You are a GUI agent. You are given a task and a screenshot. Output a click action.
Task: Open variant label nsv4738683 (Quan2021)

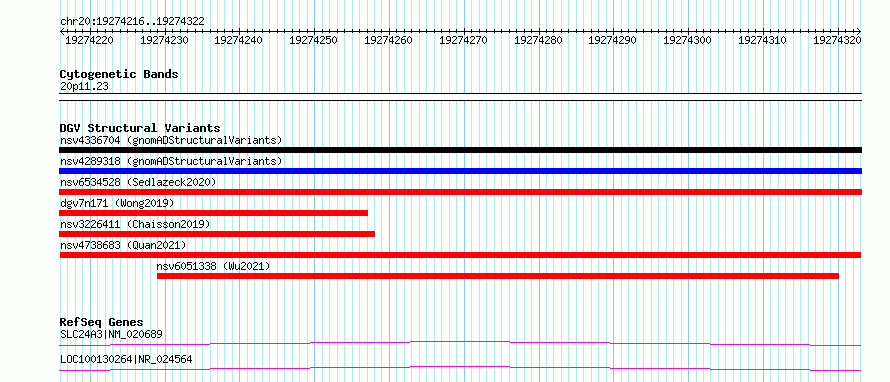point(123,245)
